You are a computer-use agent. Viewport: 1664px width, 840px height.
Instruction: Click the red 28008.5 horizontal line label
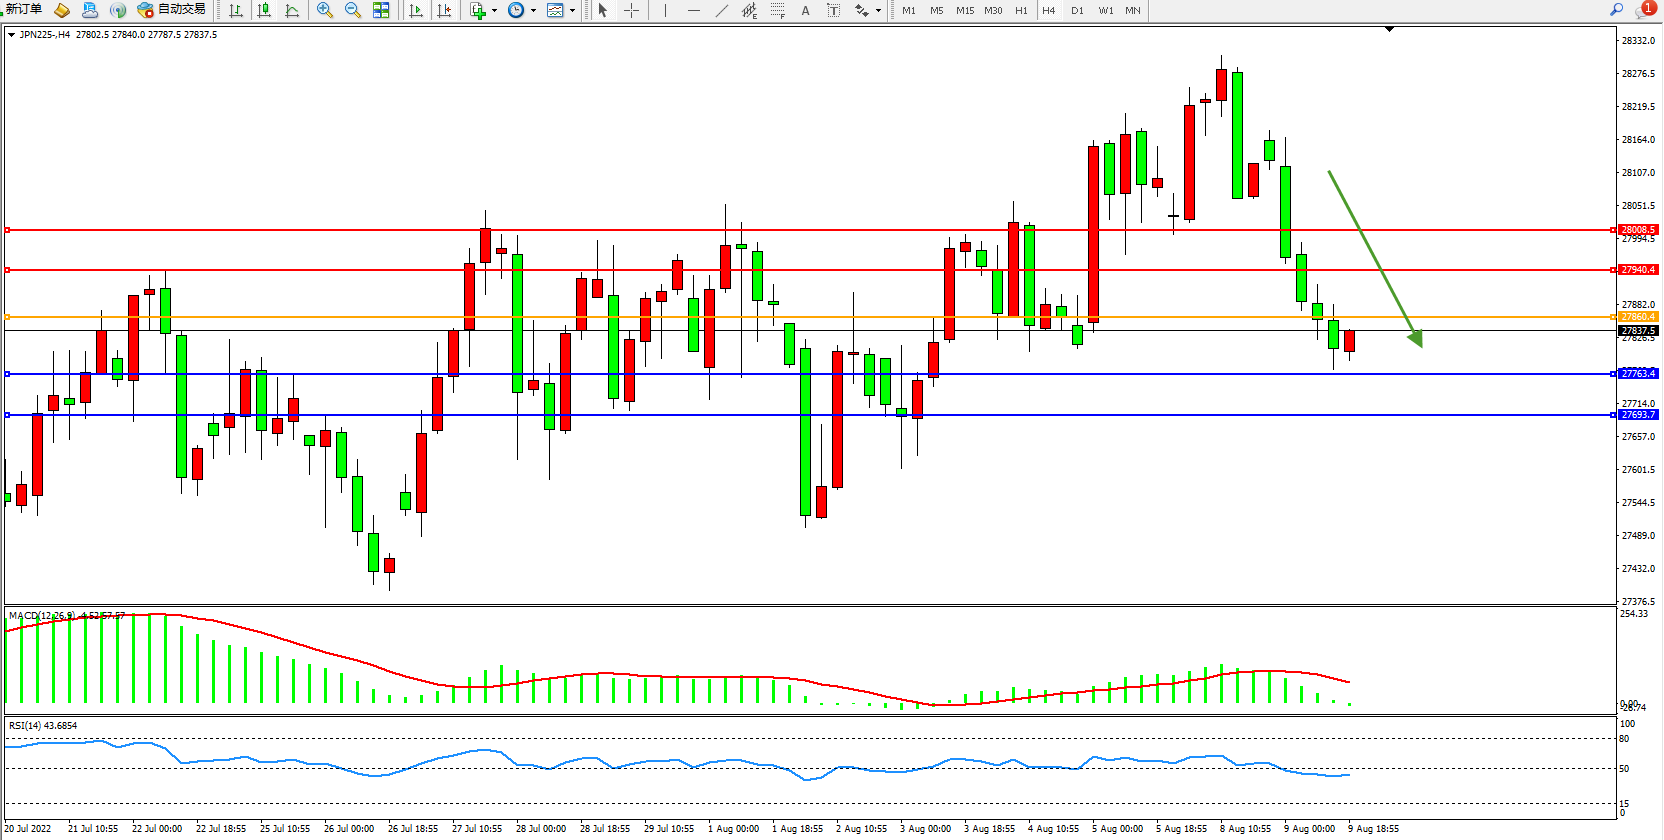pos(1638,230)
